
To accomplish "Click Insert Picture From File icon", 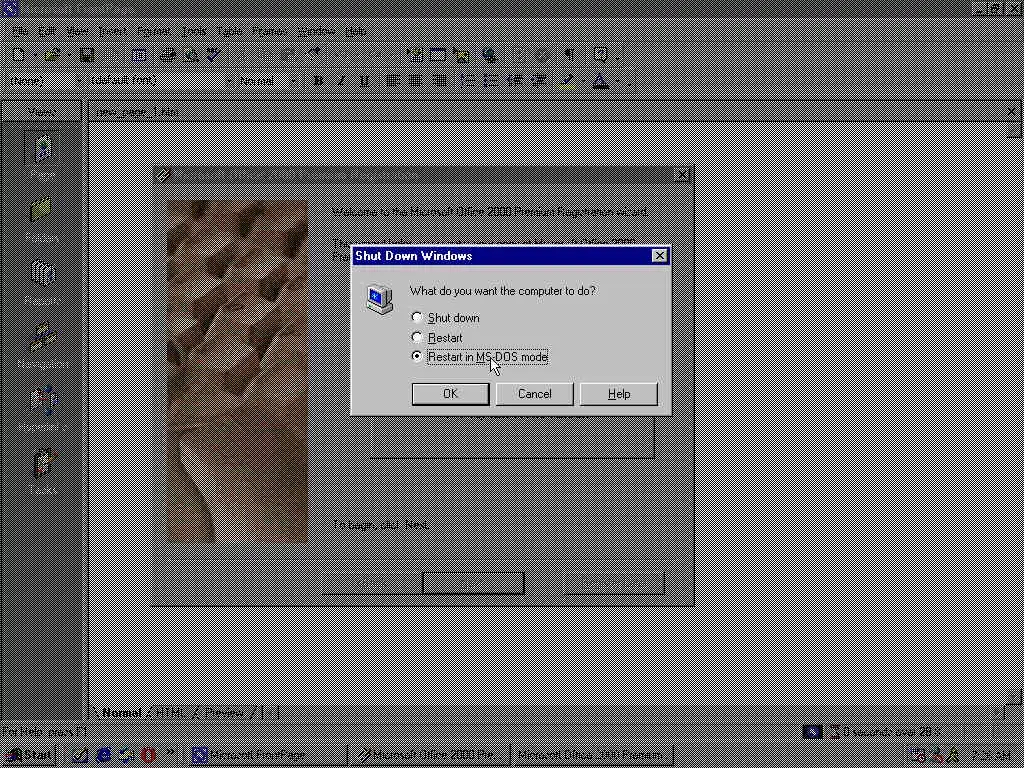I will 462,56.
